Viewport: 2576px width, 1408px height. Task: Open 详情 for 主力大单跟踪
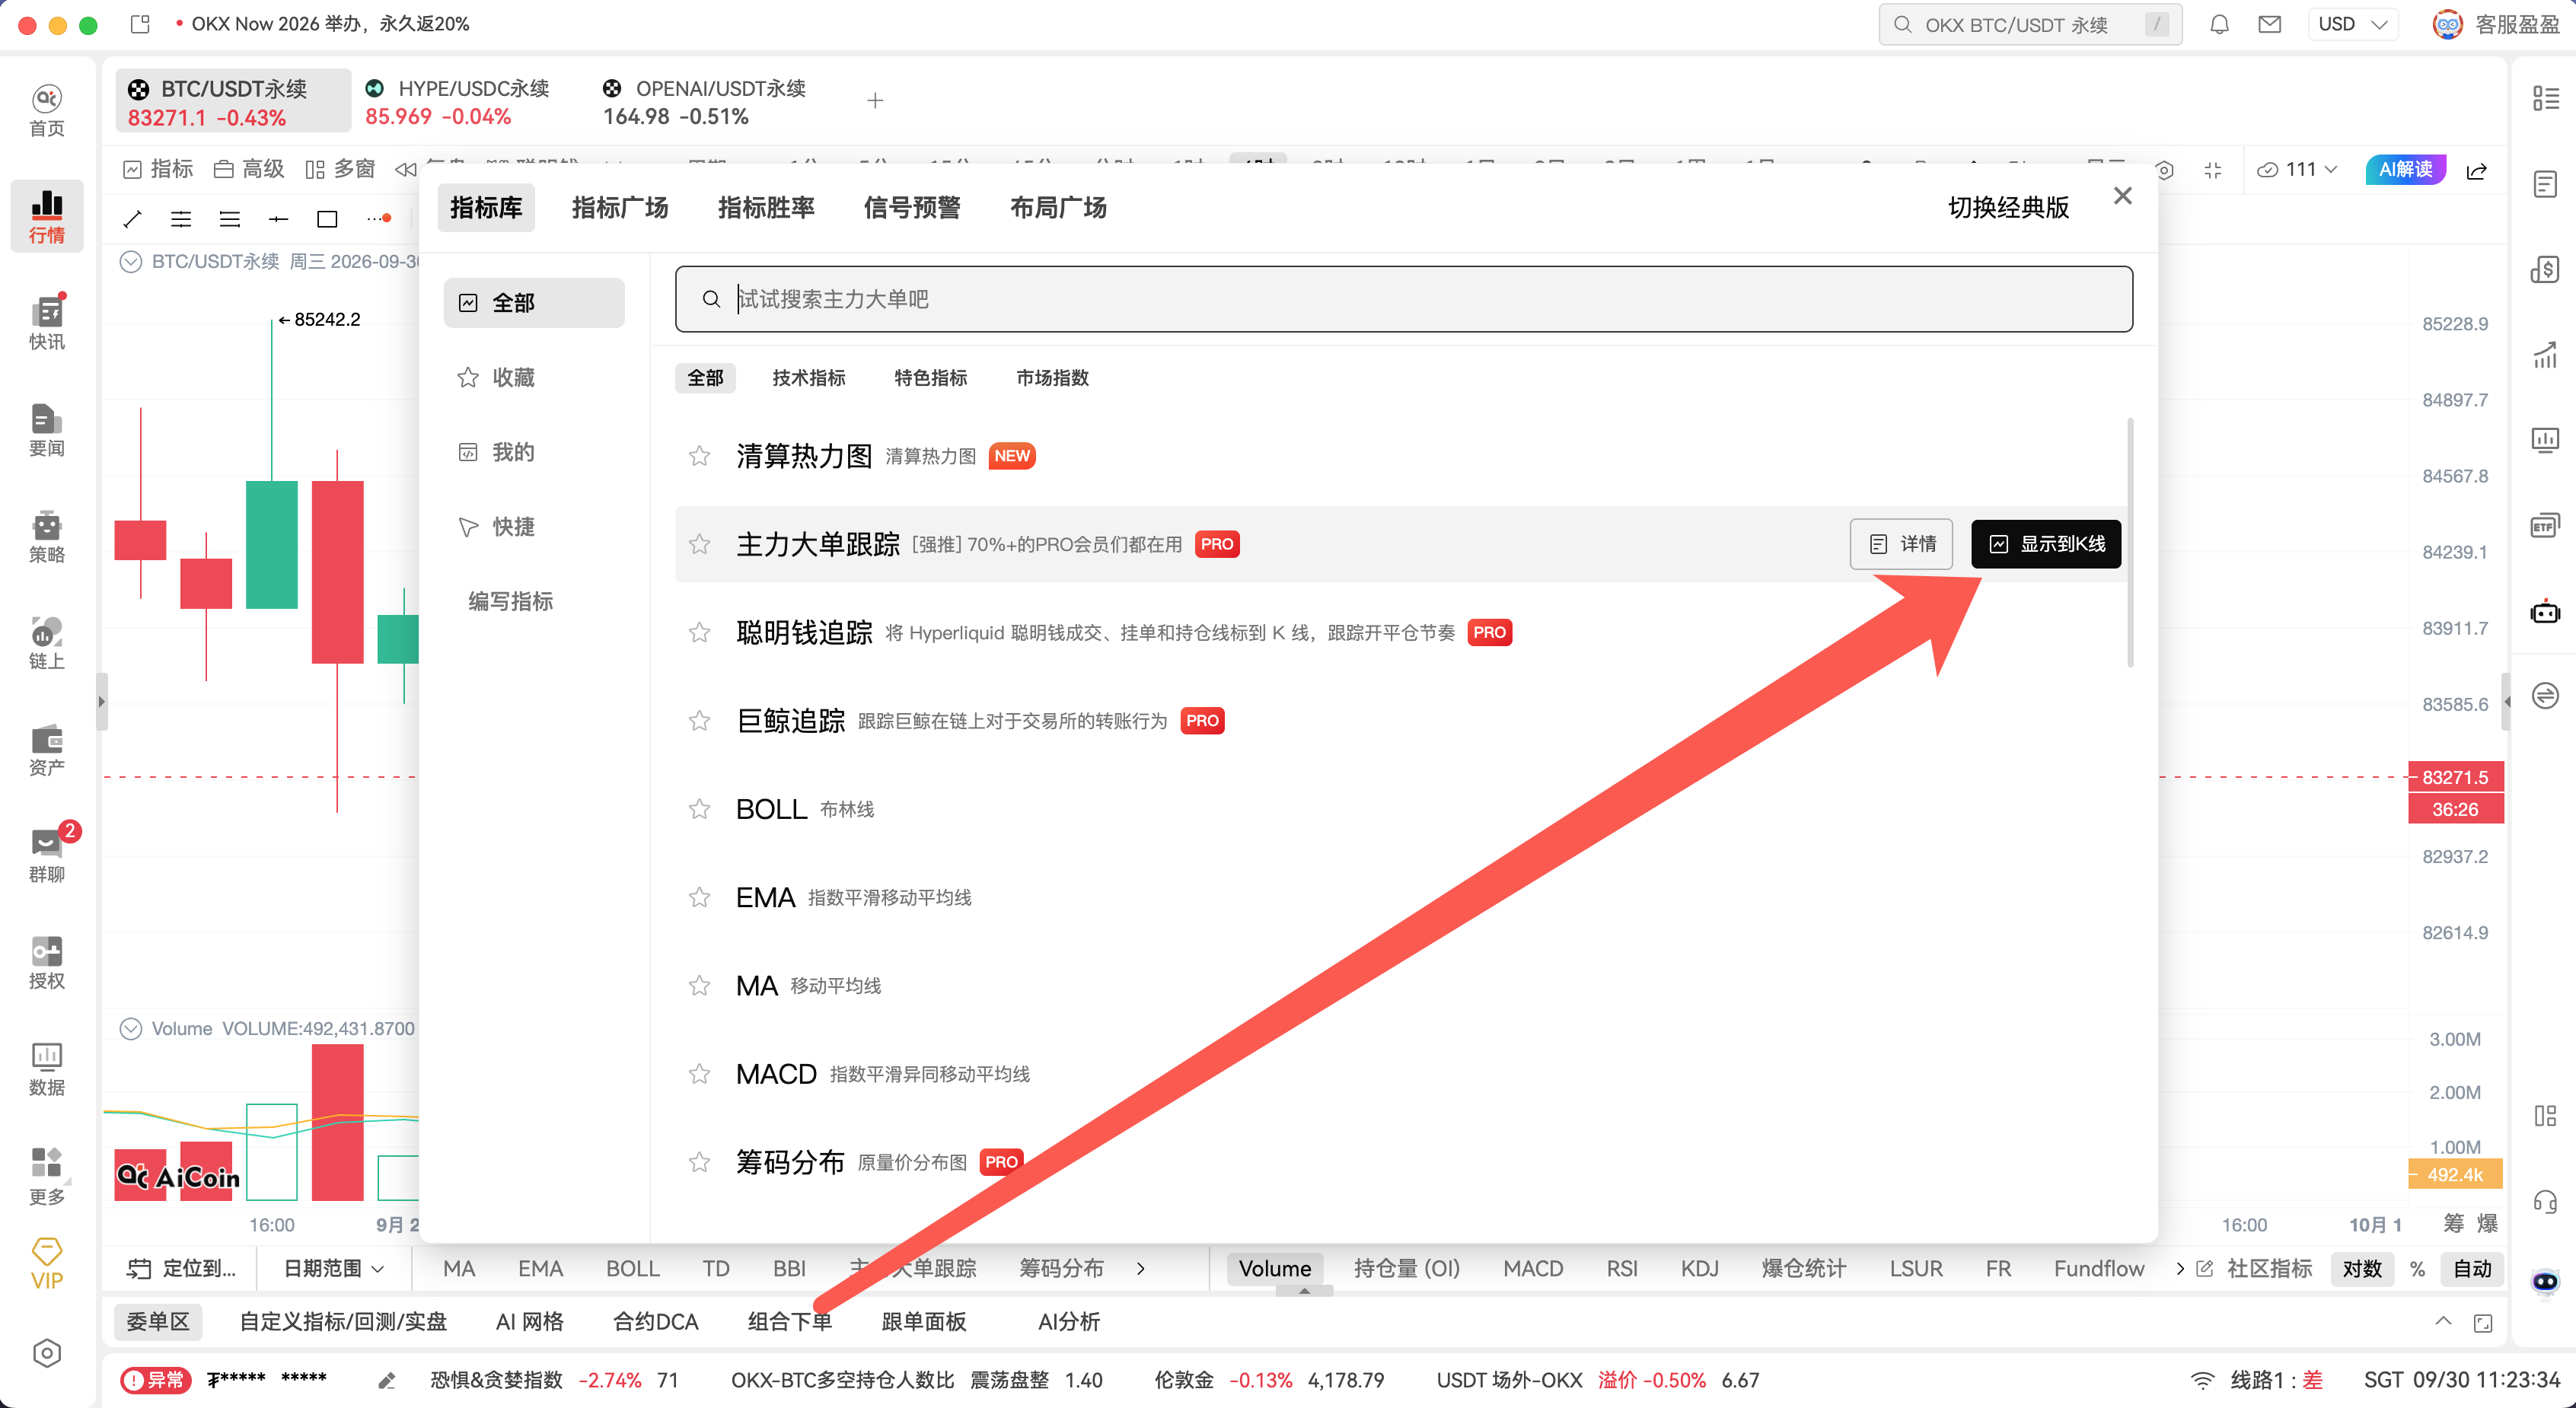(1901, 544)
